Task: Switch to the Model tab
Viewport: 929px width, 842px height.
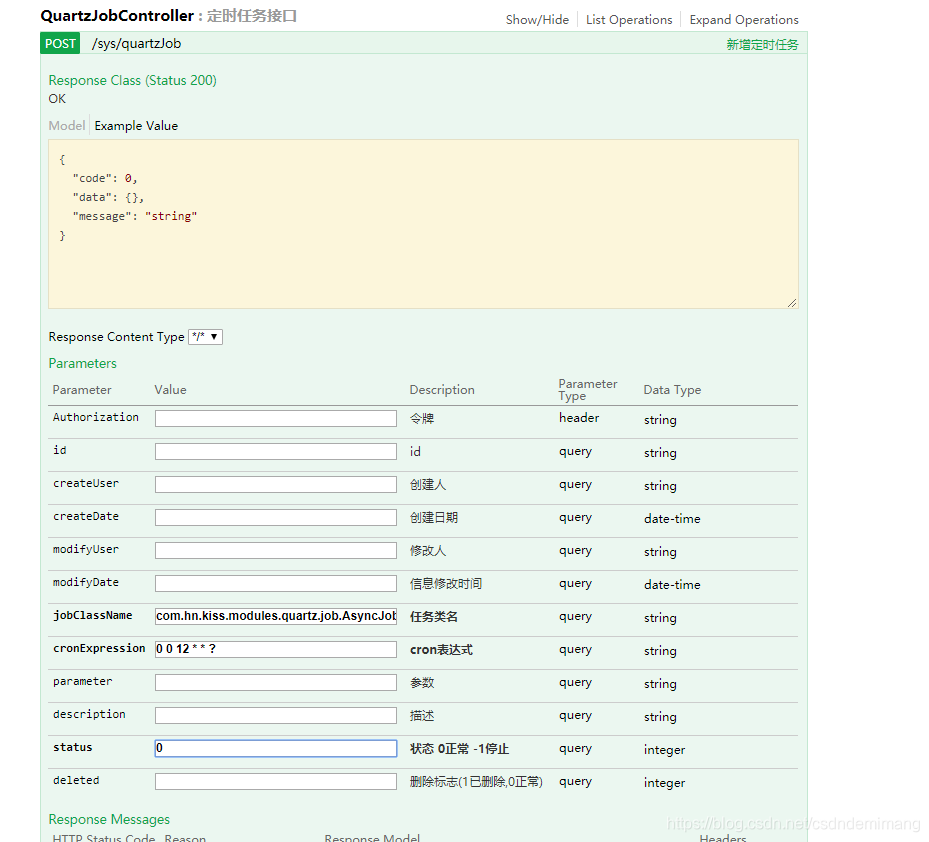Action: click(x=67, y=126)
